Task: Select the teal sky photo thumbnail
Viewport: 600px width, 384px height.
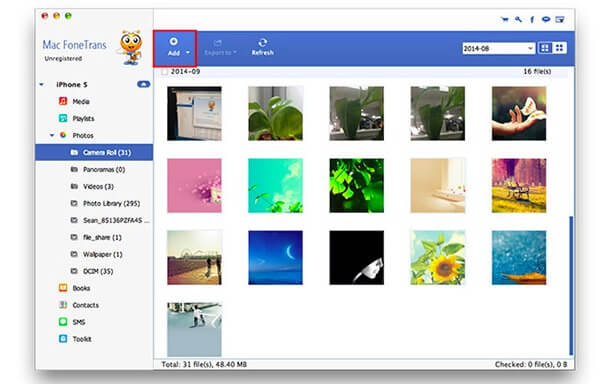Action: 276,185
